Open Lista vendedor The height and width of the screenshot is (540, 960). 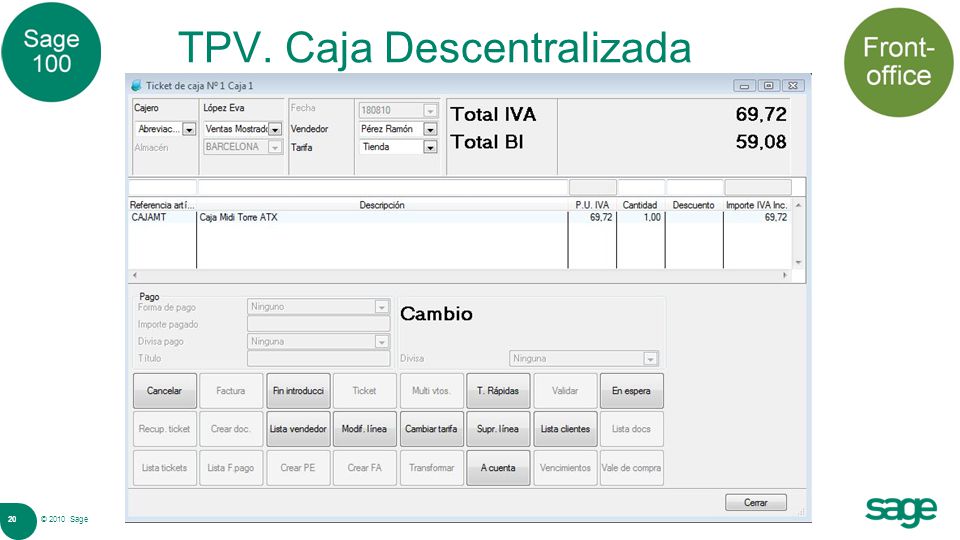pyautogui.click(x=298, y=429)
